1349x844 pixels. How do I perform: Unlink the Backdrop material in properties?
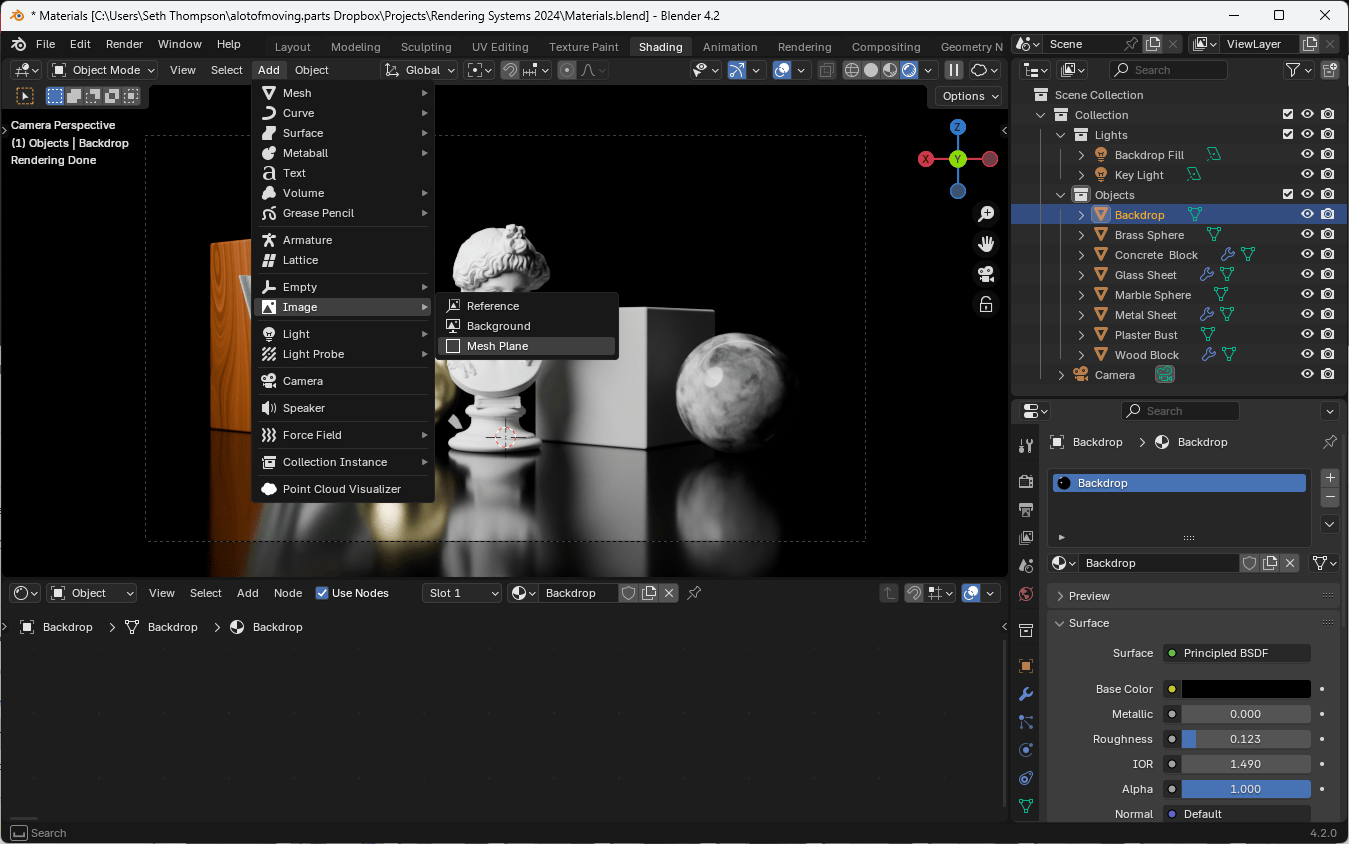[x=1290, y=563]
